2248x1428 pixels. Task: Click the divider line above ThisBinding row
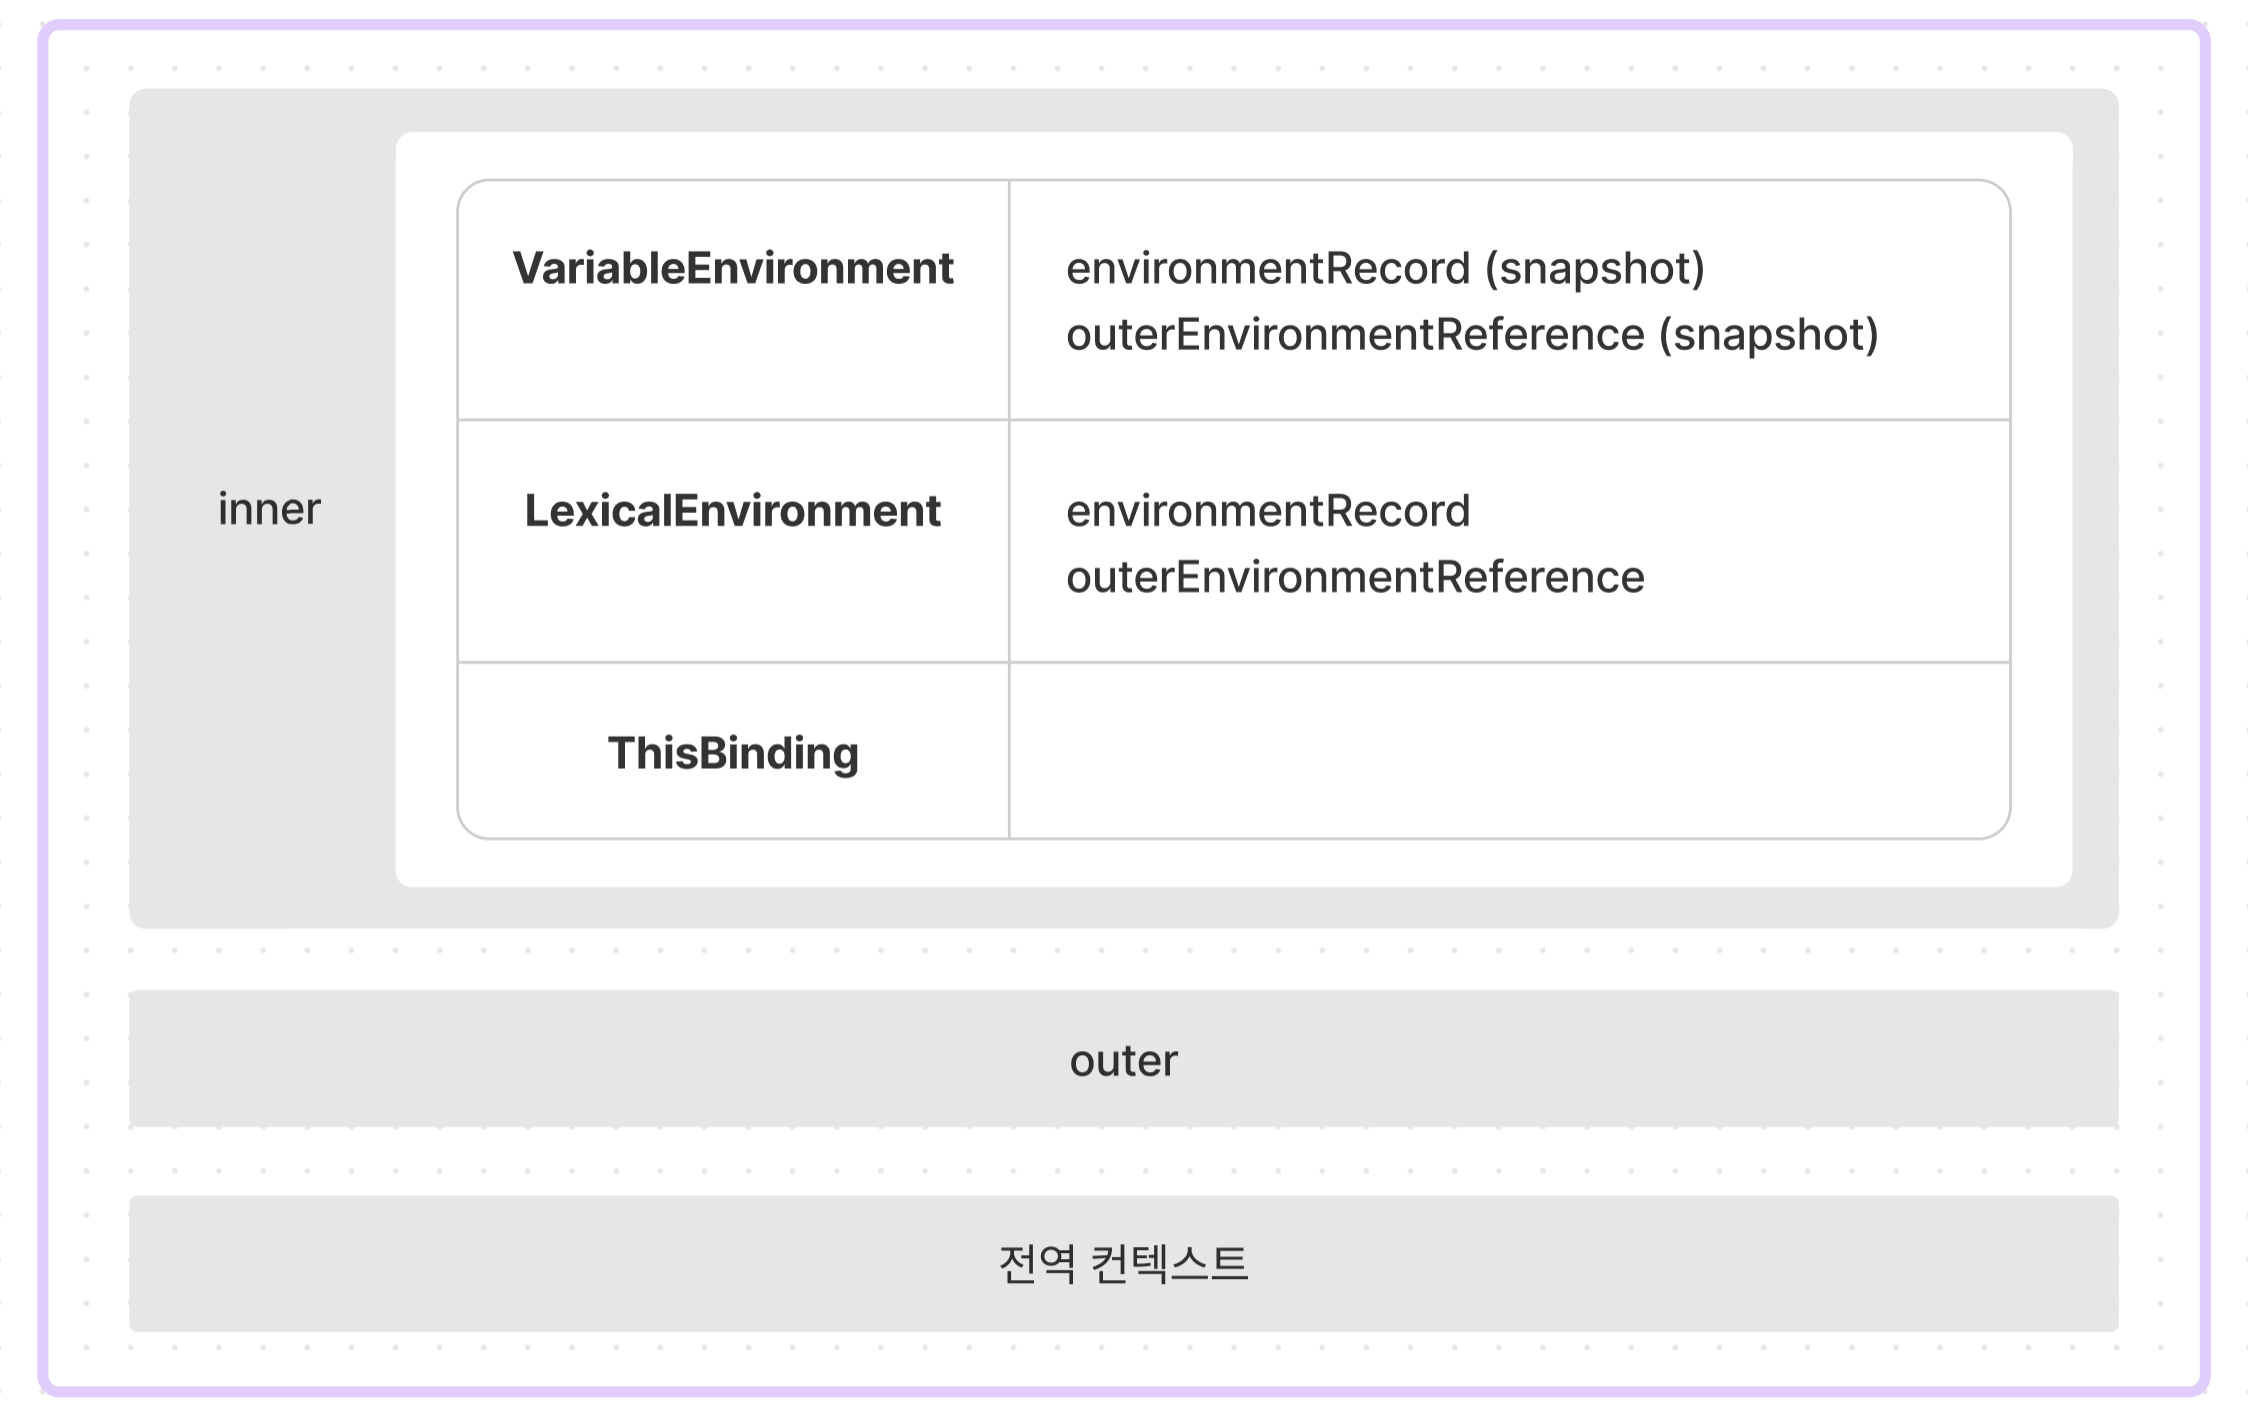pos(1233,662)
